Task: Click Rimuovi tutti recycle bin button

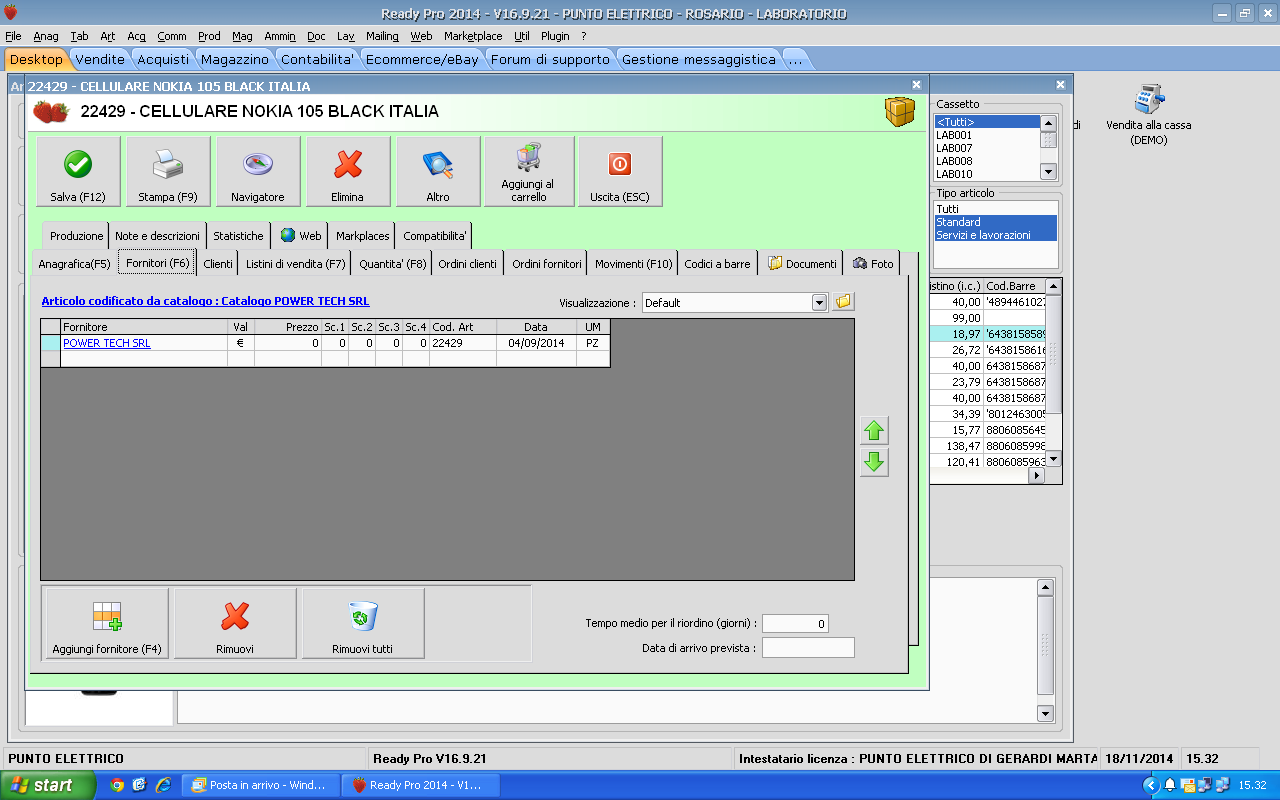Action: (x=363, y=623)
